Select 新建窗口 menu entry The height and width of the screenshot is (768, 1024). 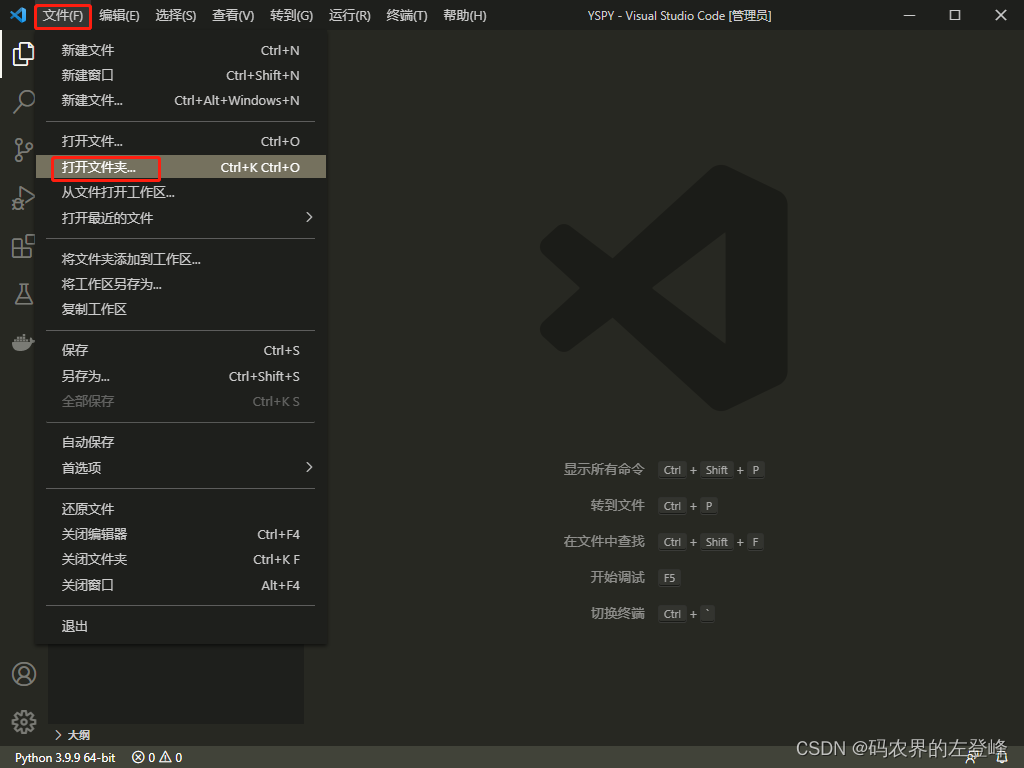pyautogui.click(x=181, y=76)
